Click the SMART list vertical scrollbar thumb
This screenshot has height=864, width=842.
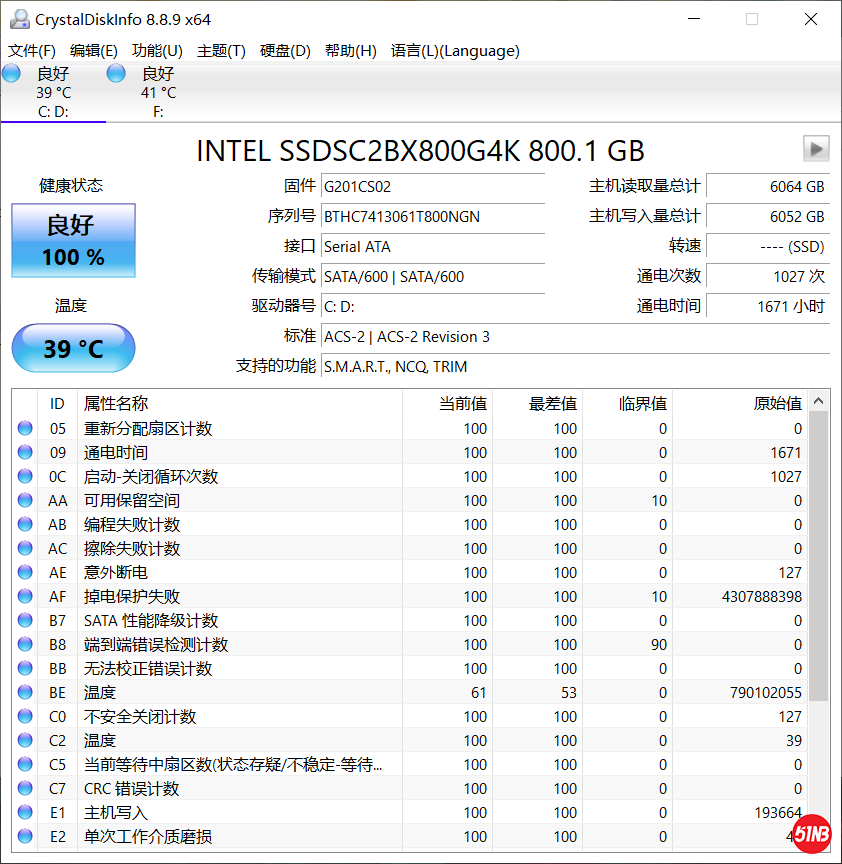pos(819,557)
